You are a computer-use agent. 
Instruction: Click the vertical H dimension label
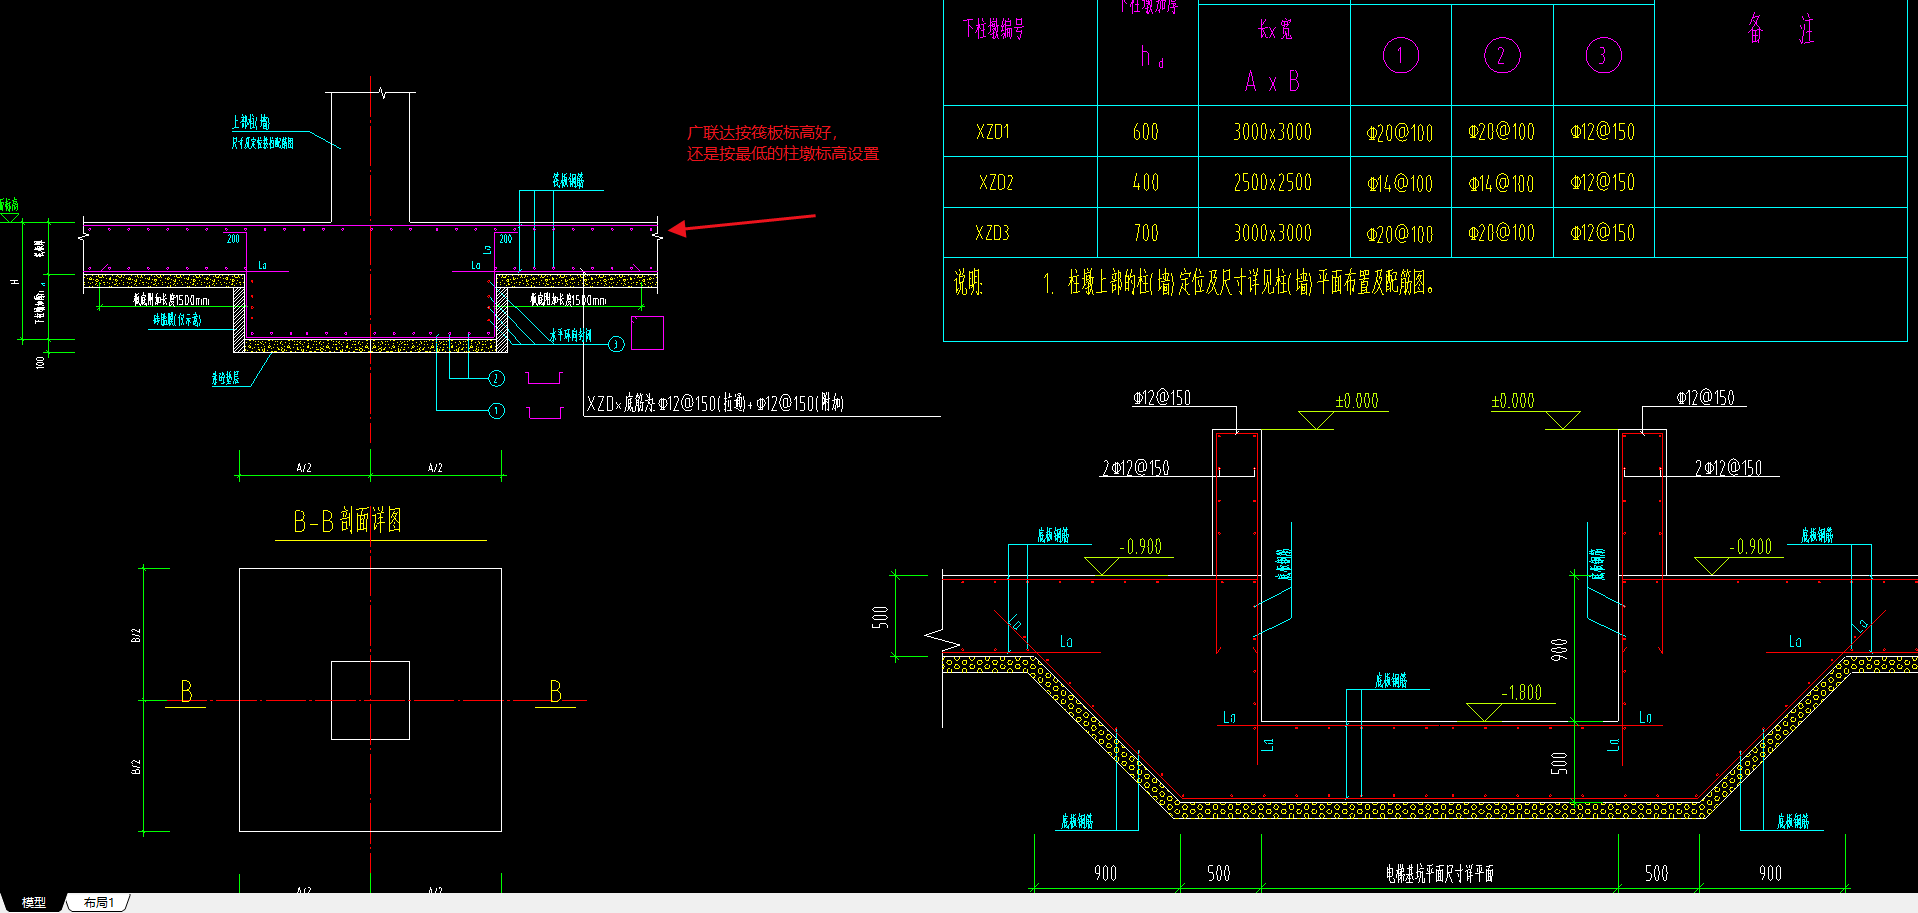(14, 282)
